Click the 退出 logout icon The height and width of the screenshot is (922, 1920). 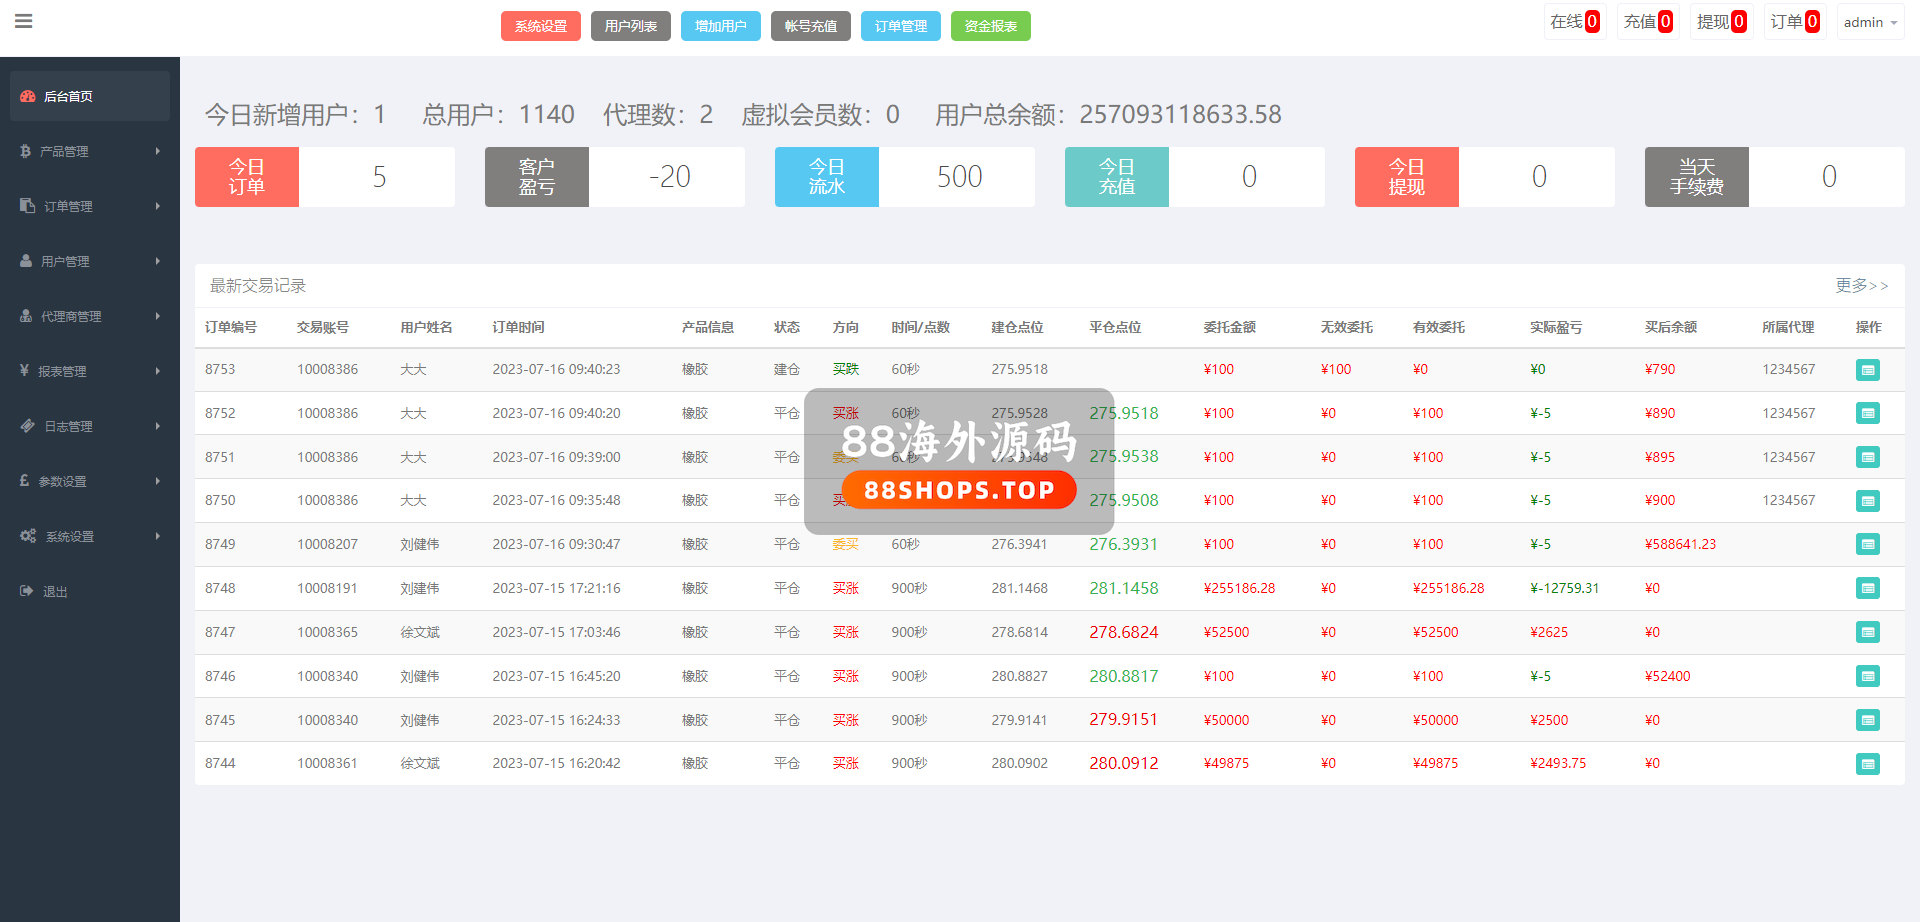tap(26, 591)
